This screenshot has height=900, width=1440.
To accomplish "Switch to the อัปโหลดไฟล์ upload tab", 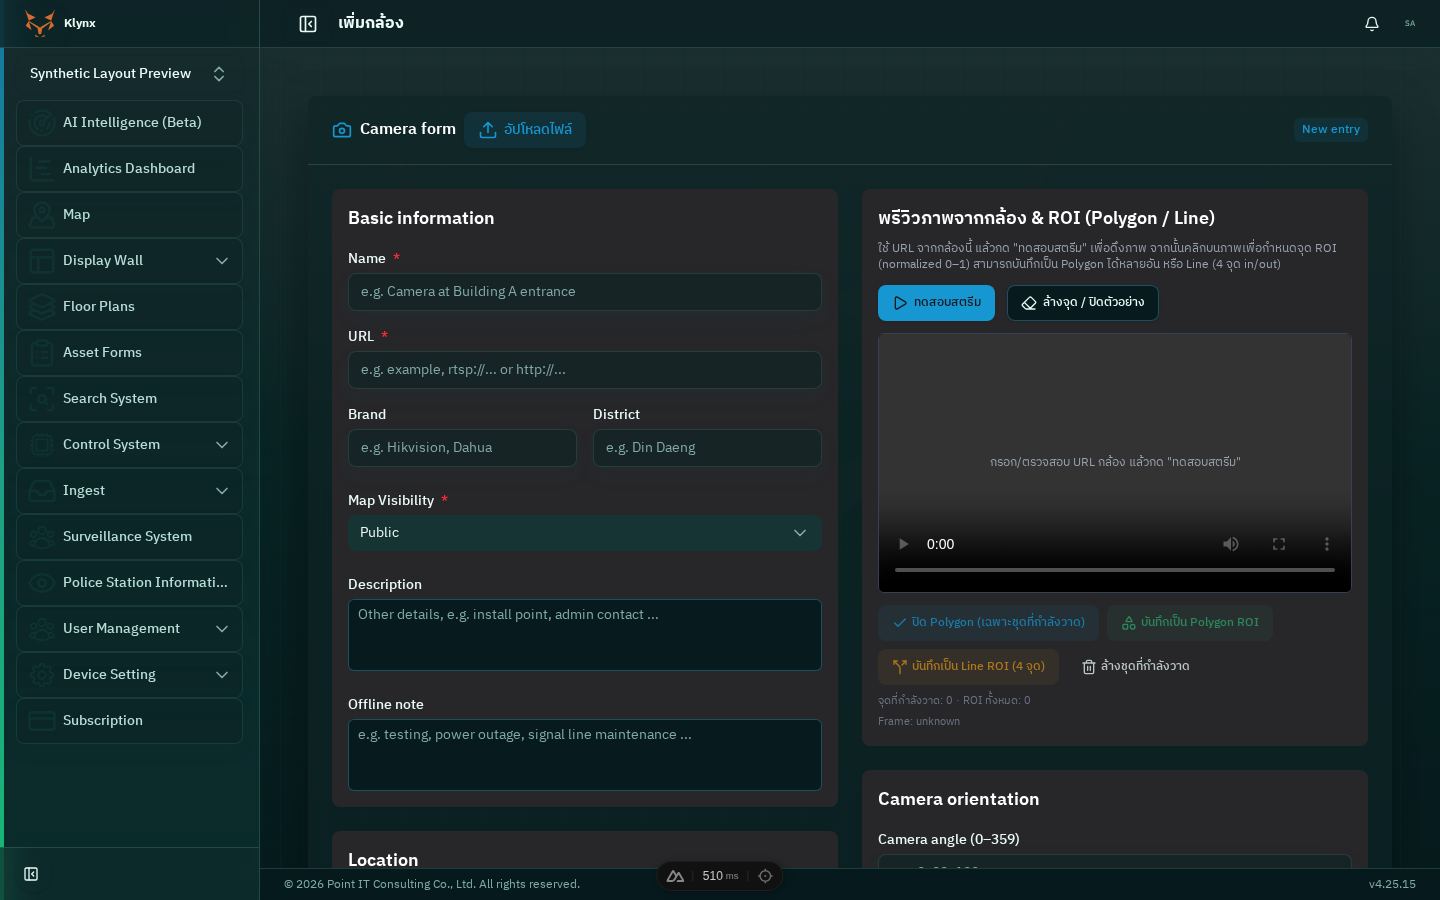I will pos(525,130).
